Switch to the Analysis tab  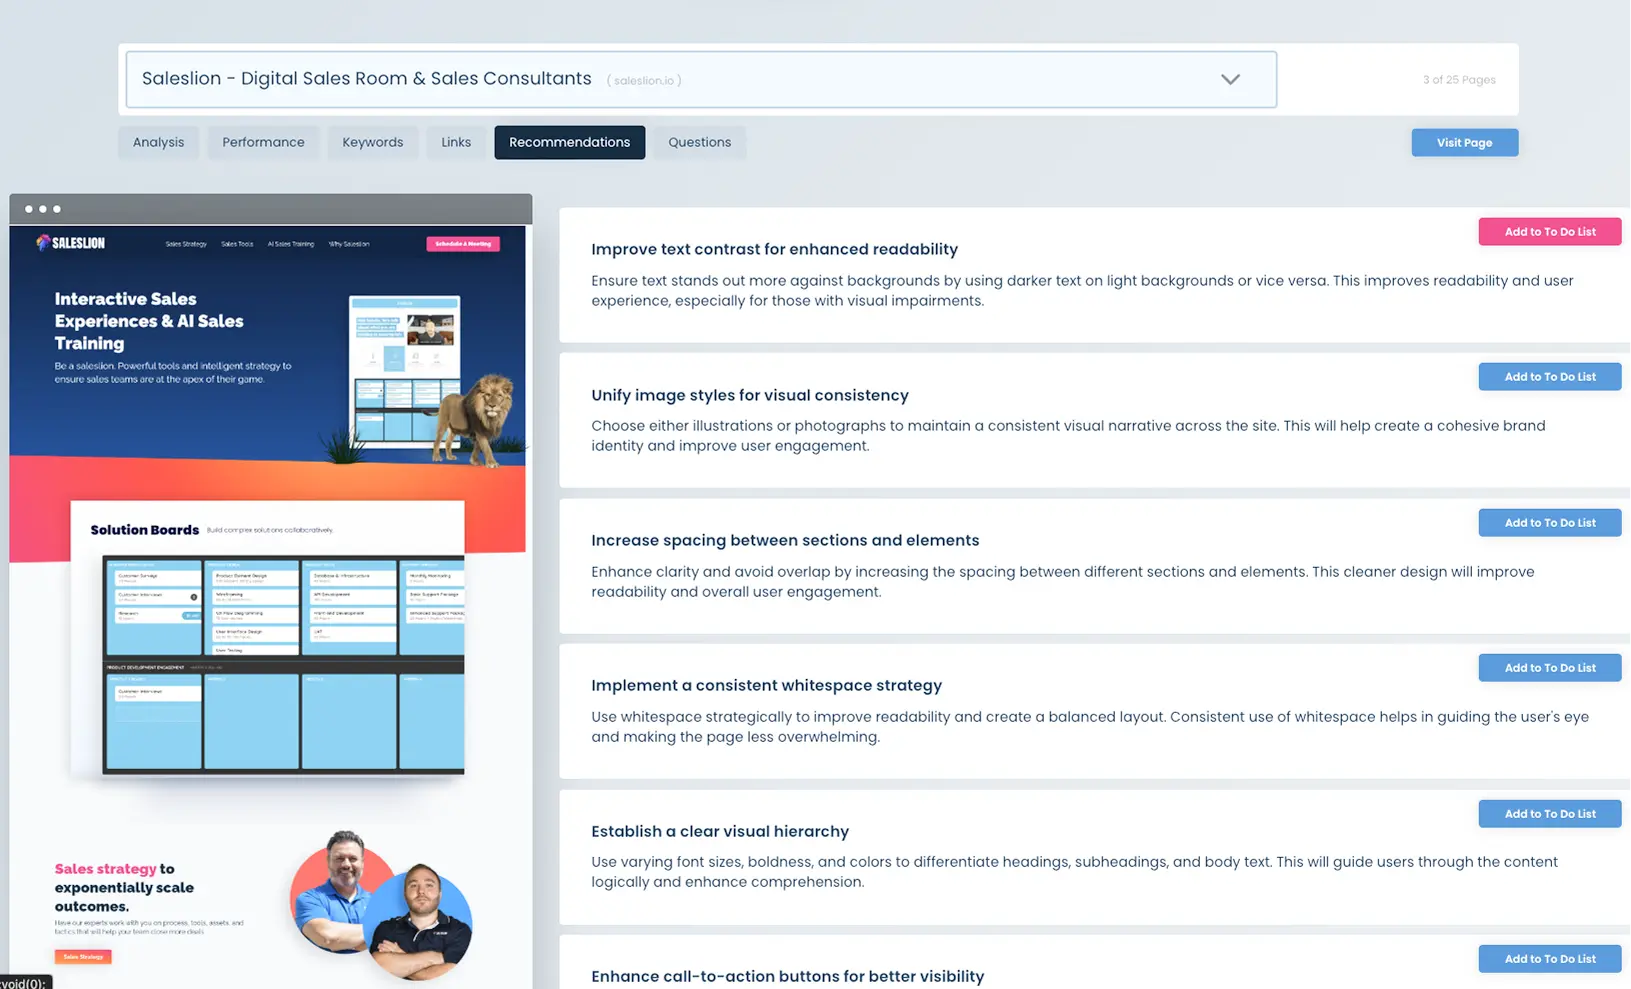[x=158, y=142]
